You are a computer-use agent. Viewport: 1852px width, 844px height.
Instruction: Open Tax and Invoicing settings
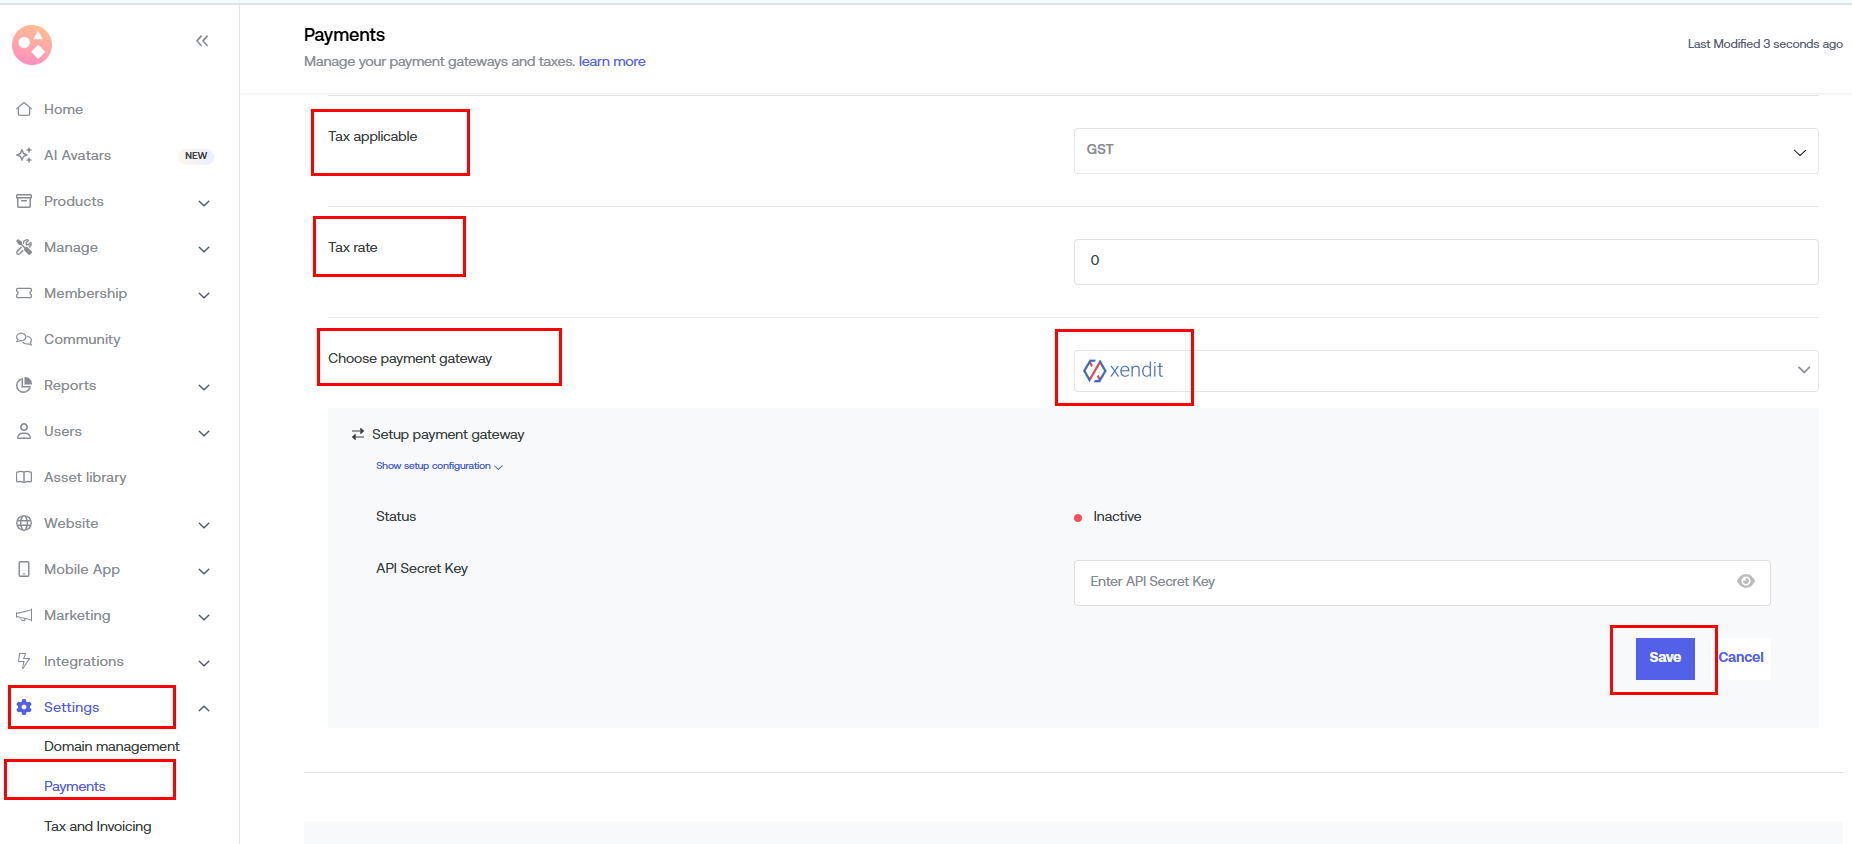click(98, 826)
